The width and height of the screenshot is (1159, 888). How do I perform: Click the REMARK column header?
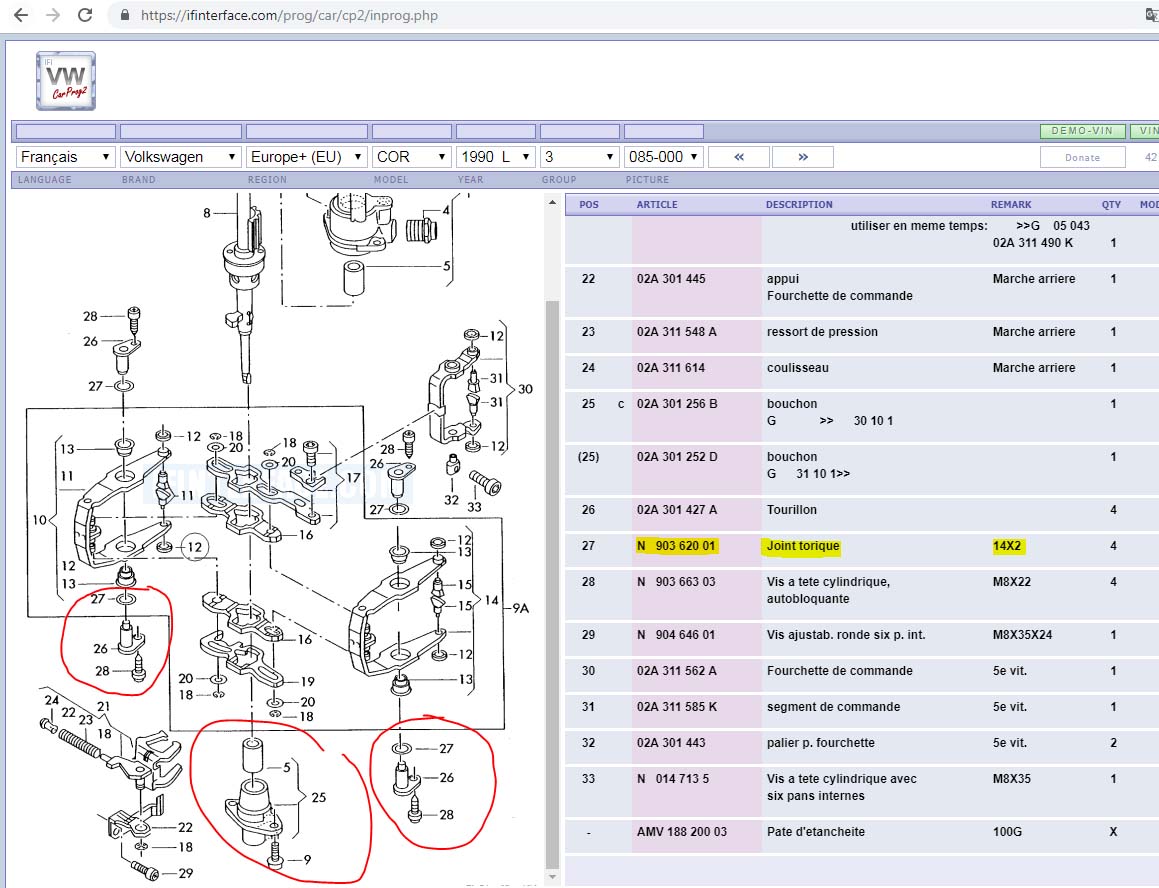click(x=1011, y=205)
